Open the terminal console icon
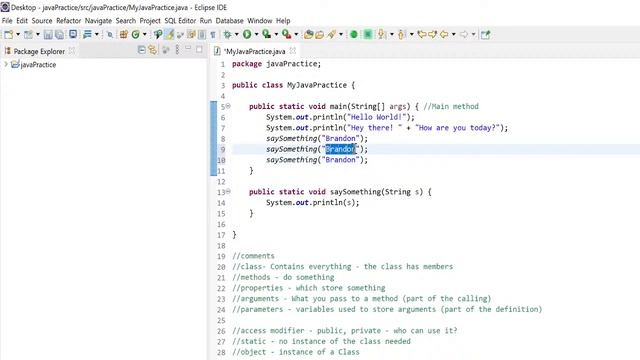Screen dimensions: 640x360 point(73,34)
